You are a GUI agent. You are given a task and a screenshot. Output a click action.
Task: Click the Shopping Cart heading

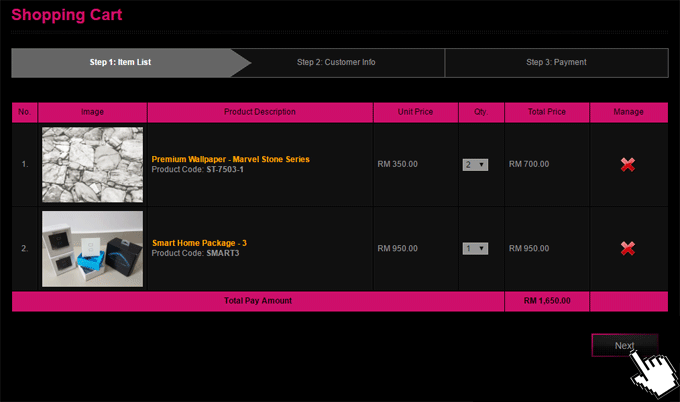click(x=68, y=15)
